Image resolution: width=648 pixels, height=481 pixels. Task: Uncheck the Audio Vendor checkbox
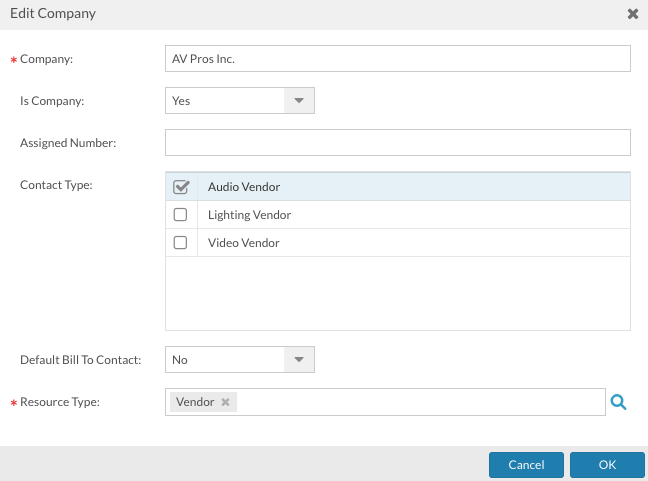coord(181,187)
